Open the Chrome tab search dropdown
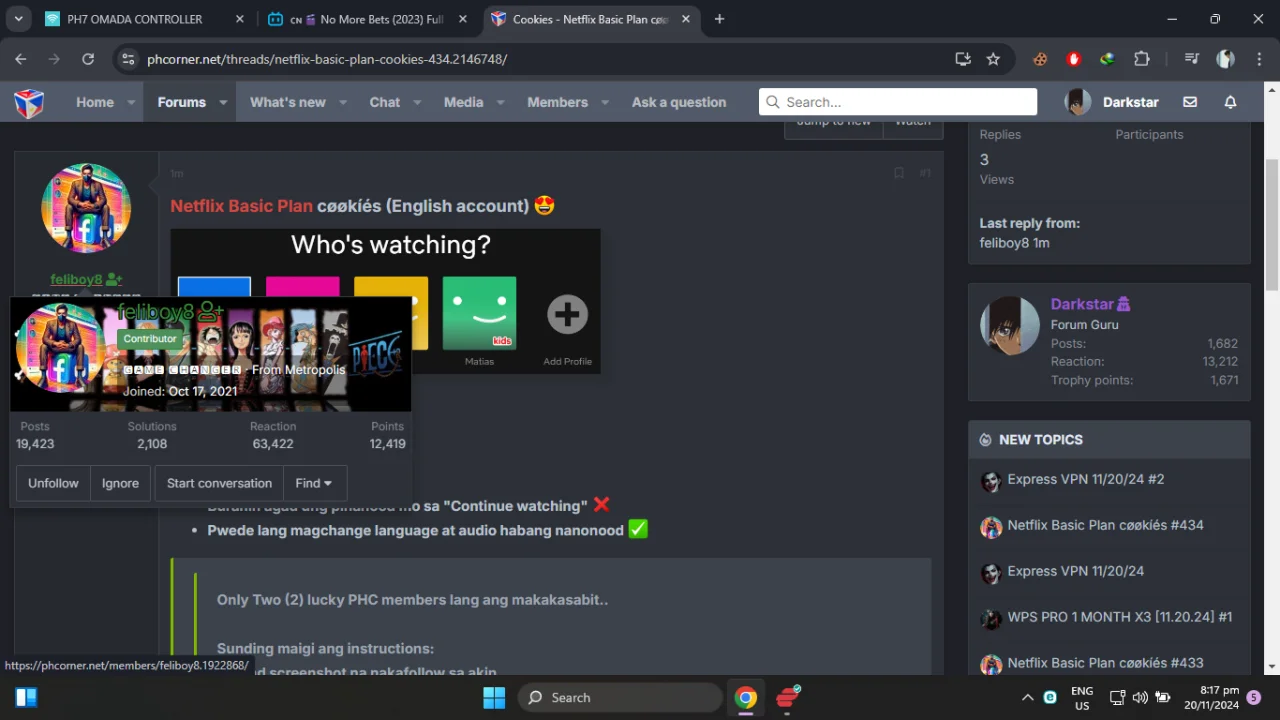The image size is (1280, 720). tap(18, 19)
